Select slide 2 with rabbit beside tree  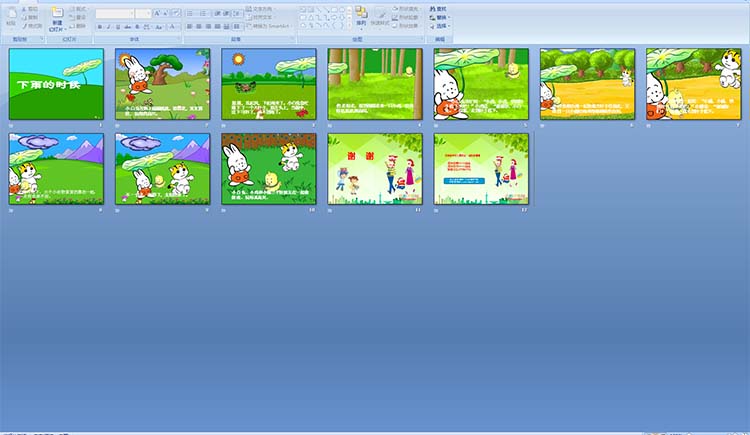163,84
